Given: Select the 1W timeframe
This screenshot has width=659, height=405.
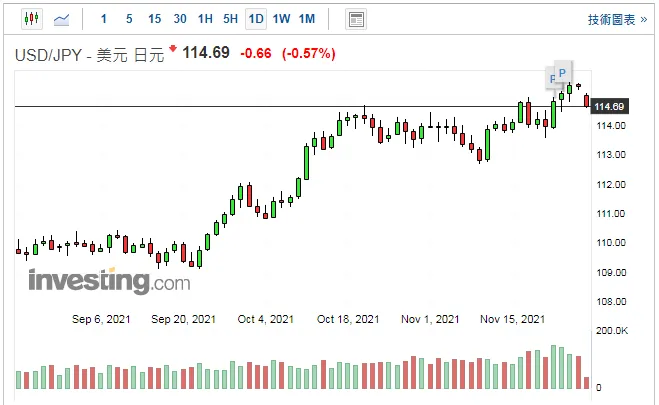Looking at the screenshot, I should tap(281, 19).
